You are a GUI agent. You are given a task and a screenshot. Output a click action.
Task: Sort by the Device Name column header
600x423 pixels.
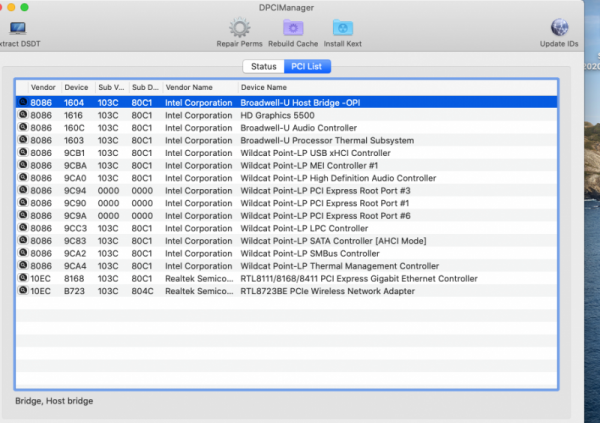pos(265,87)
